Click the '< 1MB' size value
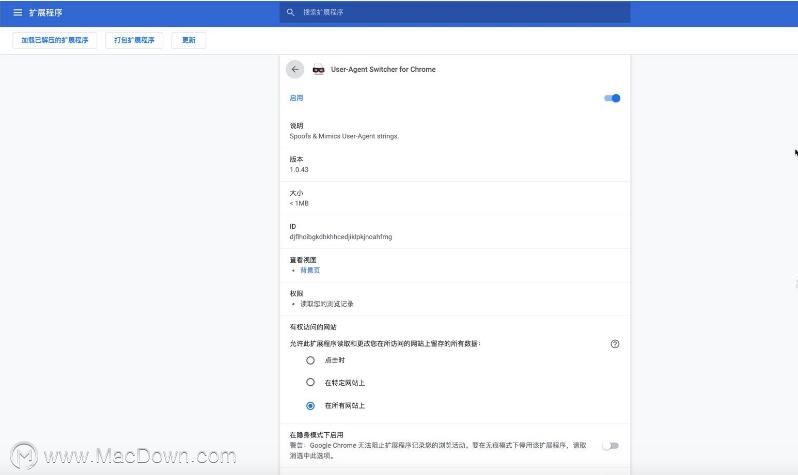 point(299,203)
